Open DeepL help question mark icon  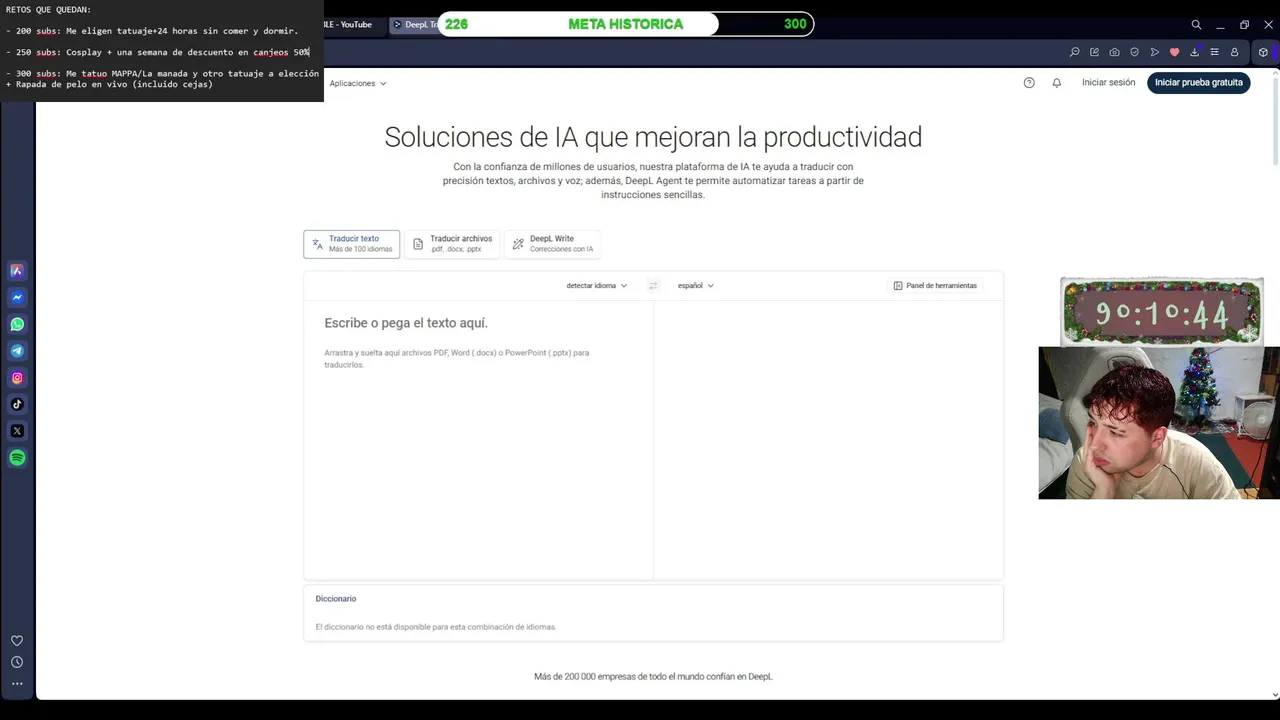1029,83
